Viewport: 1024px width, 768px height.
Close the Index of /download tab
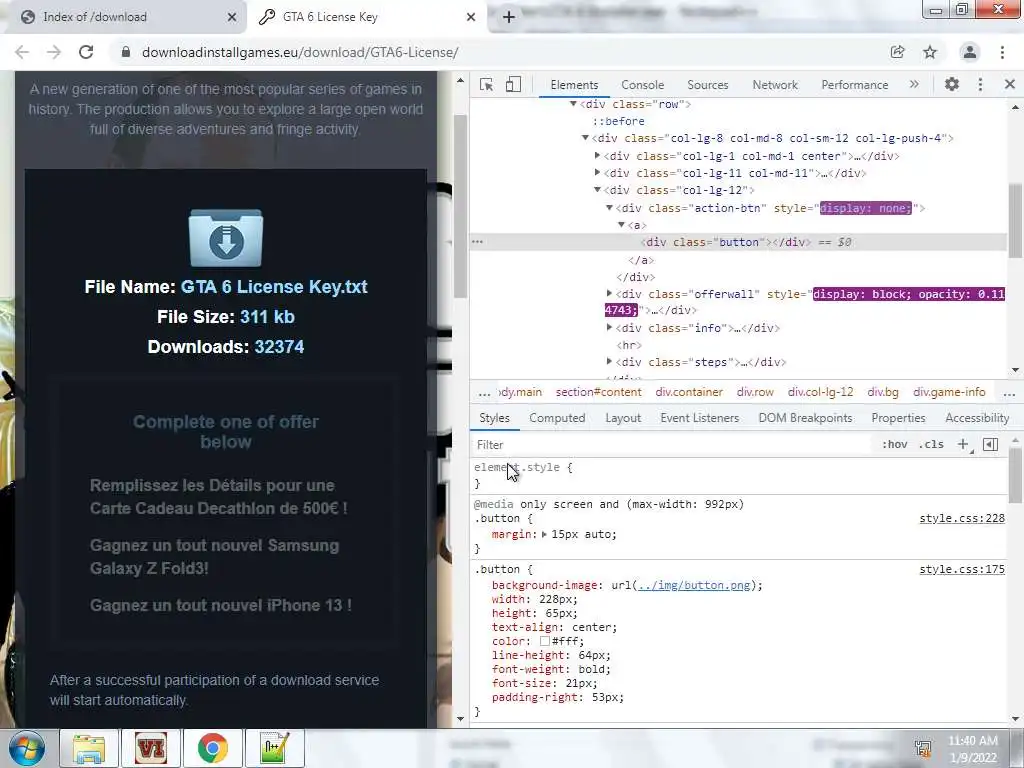pyautogui.click(x=232, y=17)
